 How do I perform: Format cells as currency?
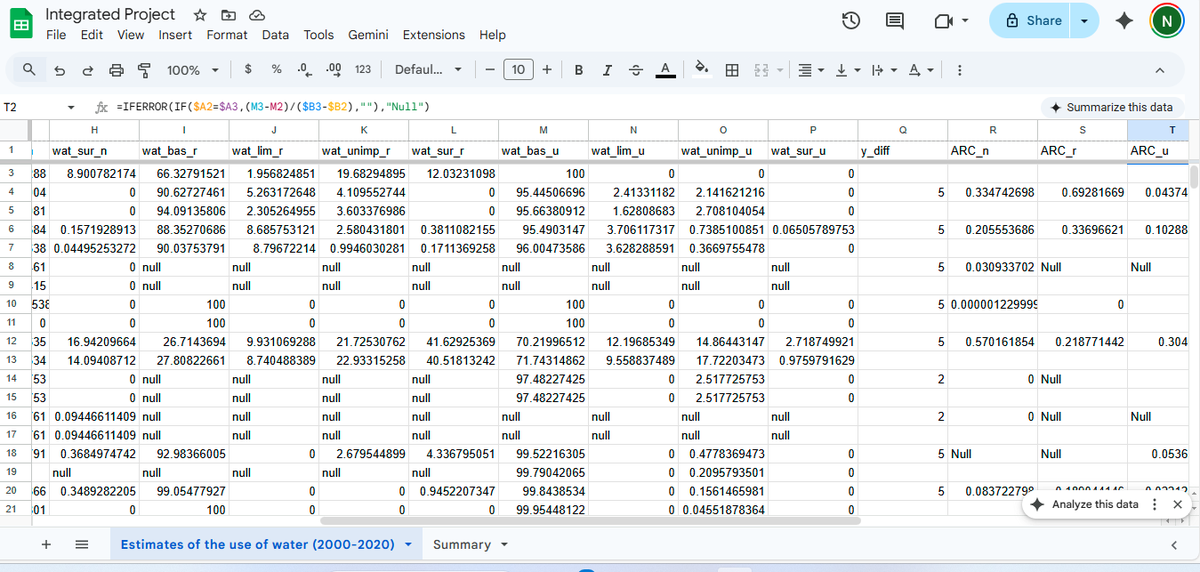[248, 70]
